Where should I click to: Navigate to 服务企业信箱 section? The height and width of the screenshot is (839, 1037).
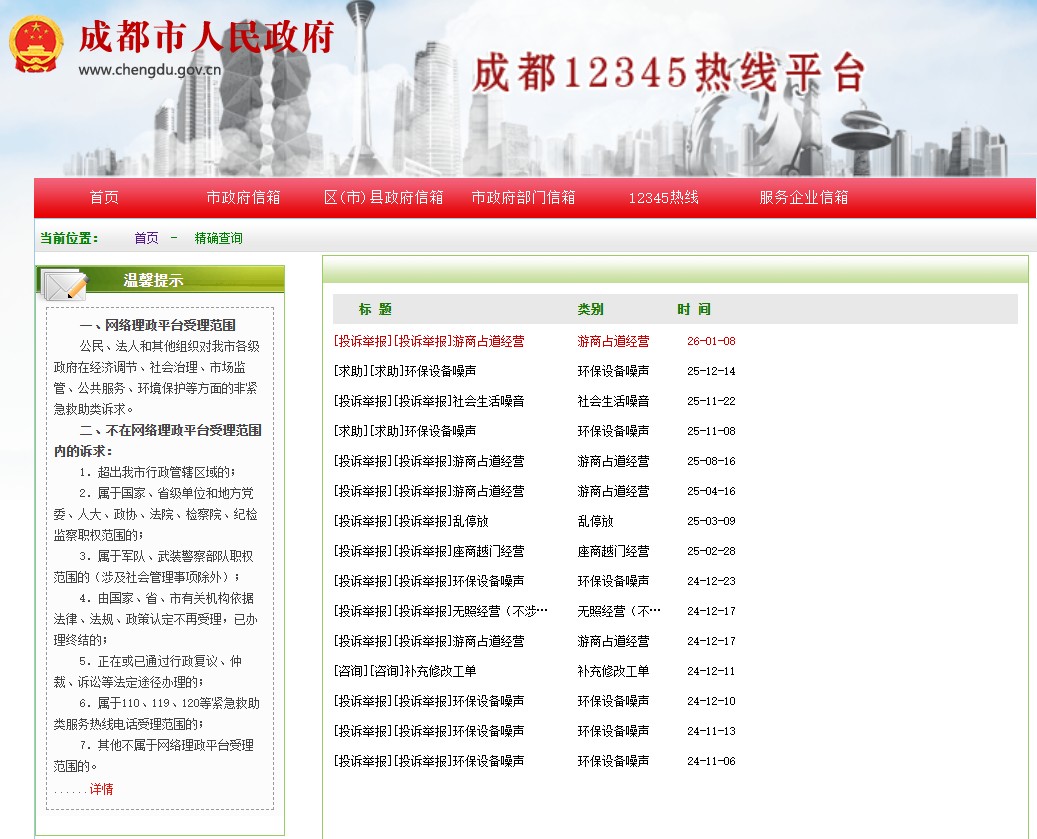[803, 198]
